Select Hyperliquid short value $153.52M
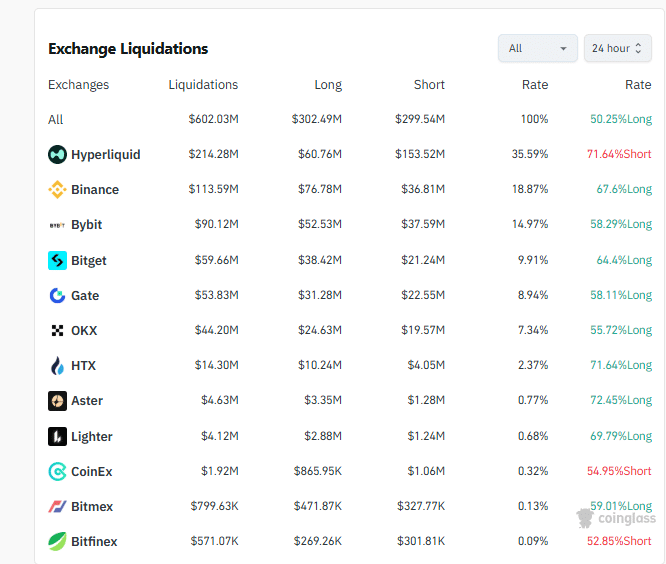 [420, 154]
